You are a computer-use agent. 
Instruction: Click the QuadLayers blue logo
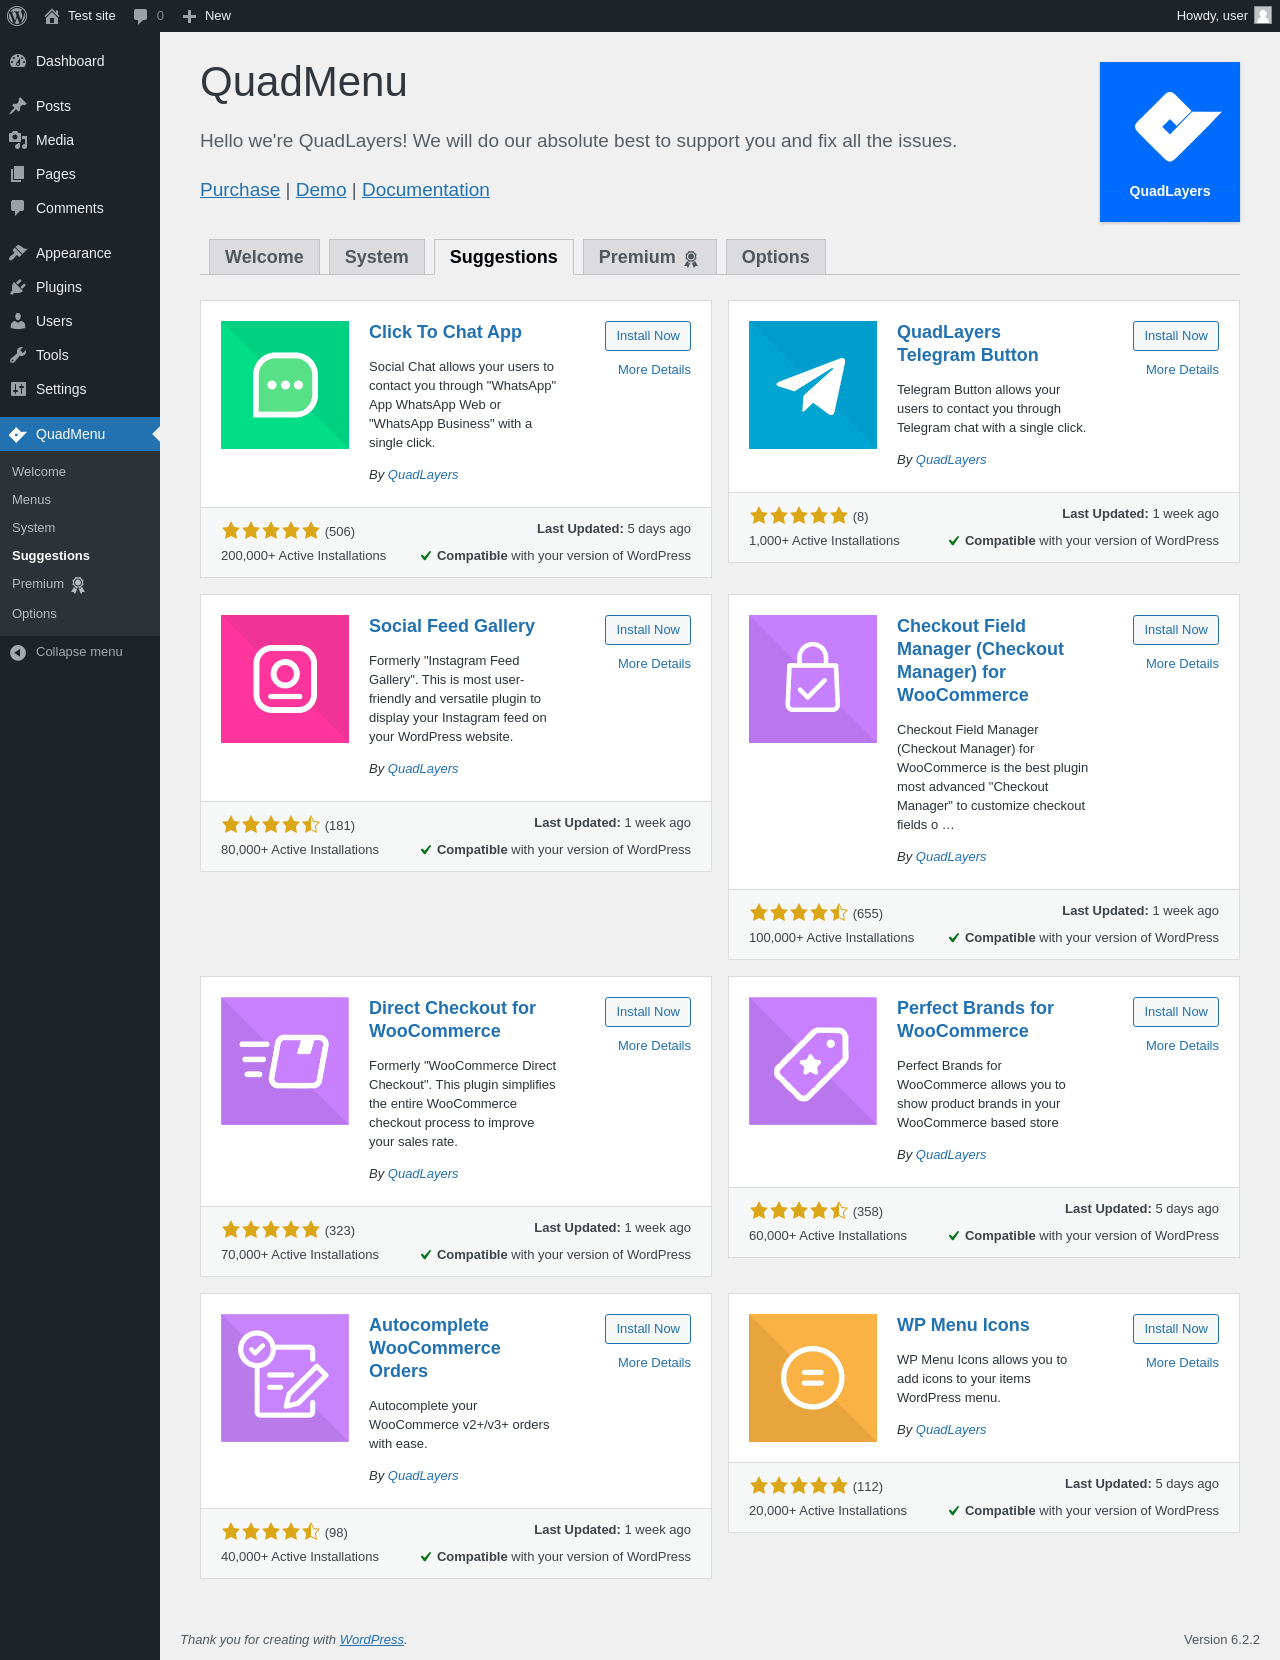coord(1170,142)
